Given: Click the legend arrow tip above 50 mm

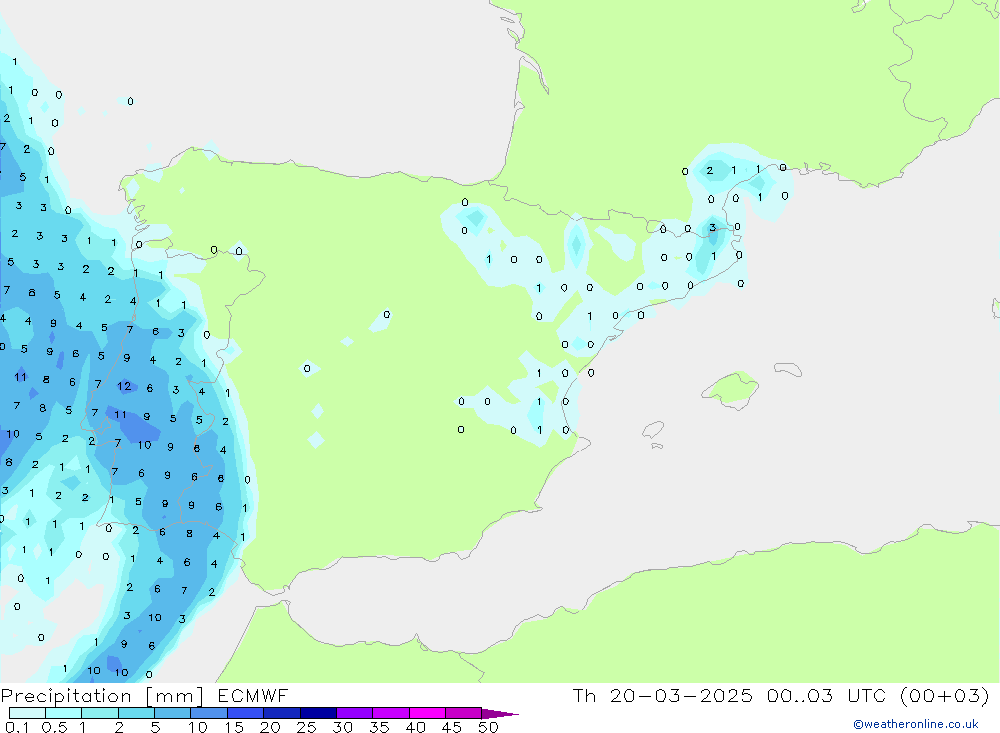Looking at the screenshot, I should click(500, 714).
